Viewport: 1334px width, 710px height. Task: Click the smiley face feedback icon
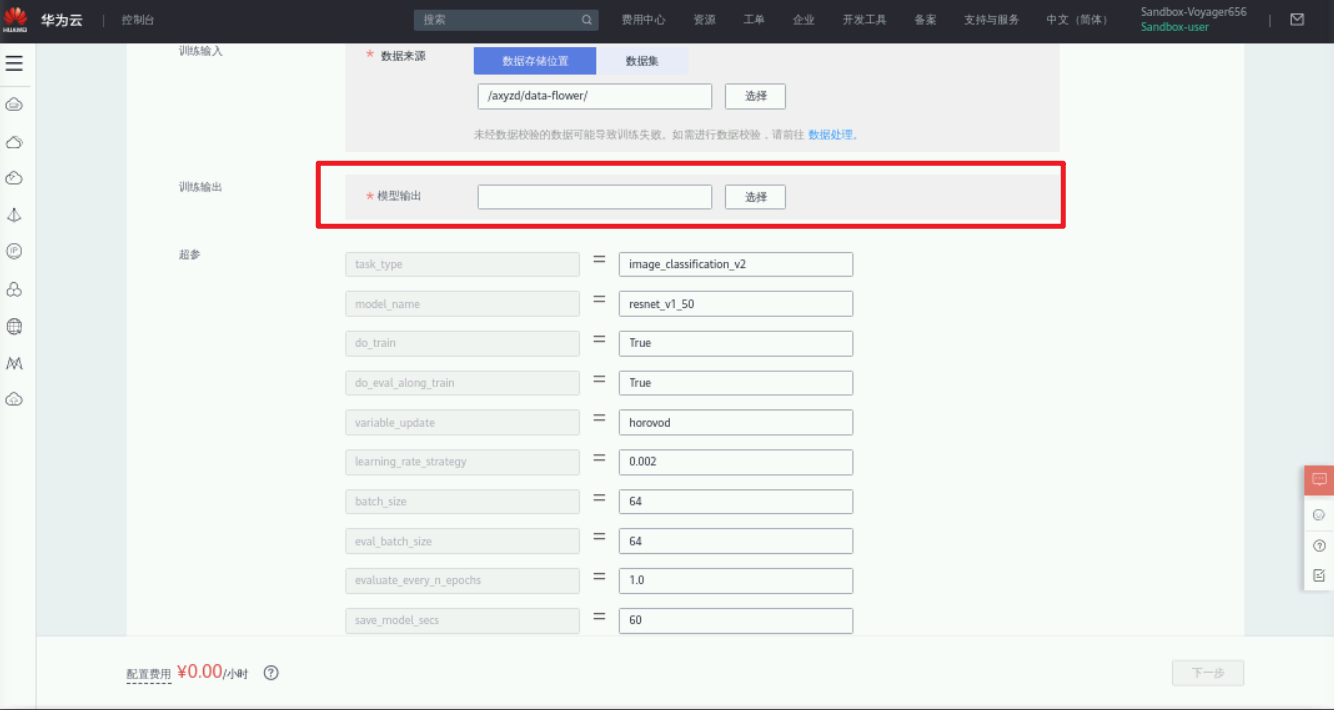coord(1319,515)
